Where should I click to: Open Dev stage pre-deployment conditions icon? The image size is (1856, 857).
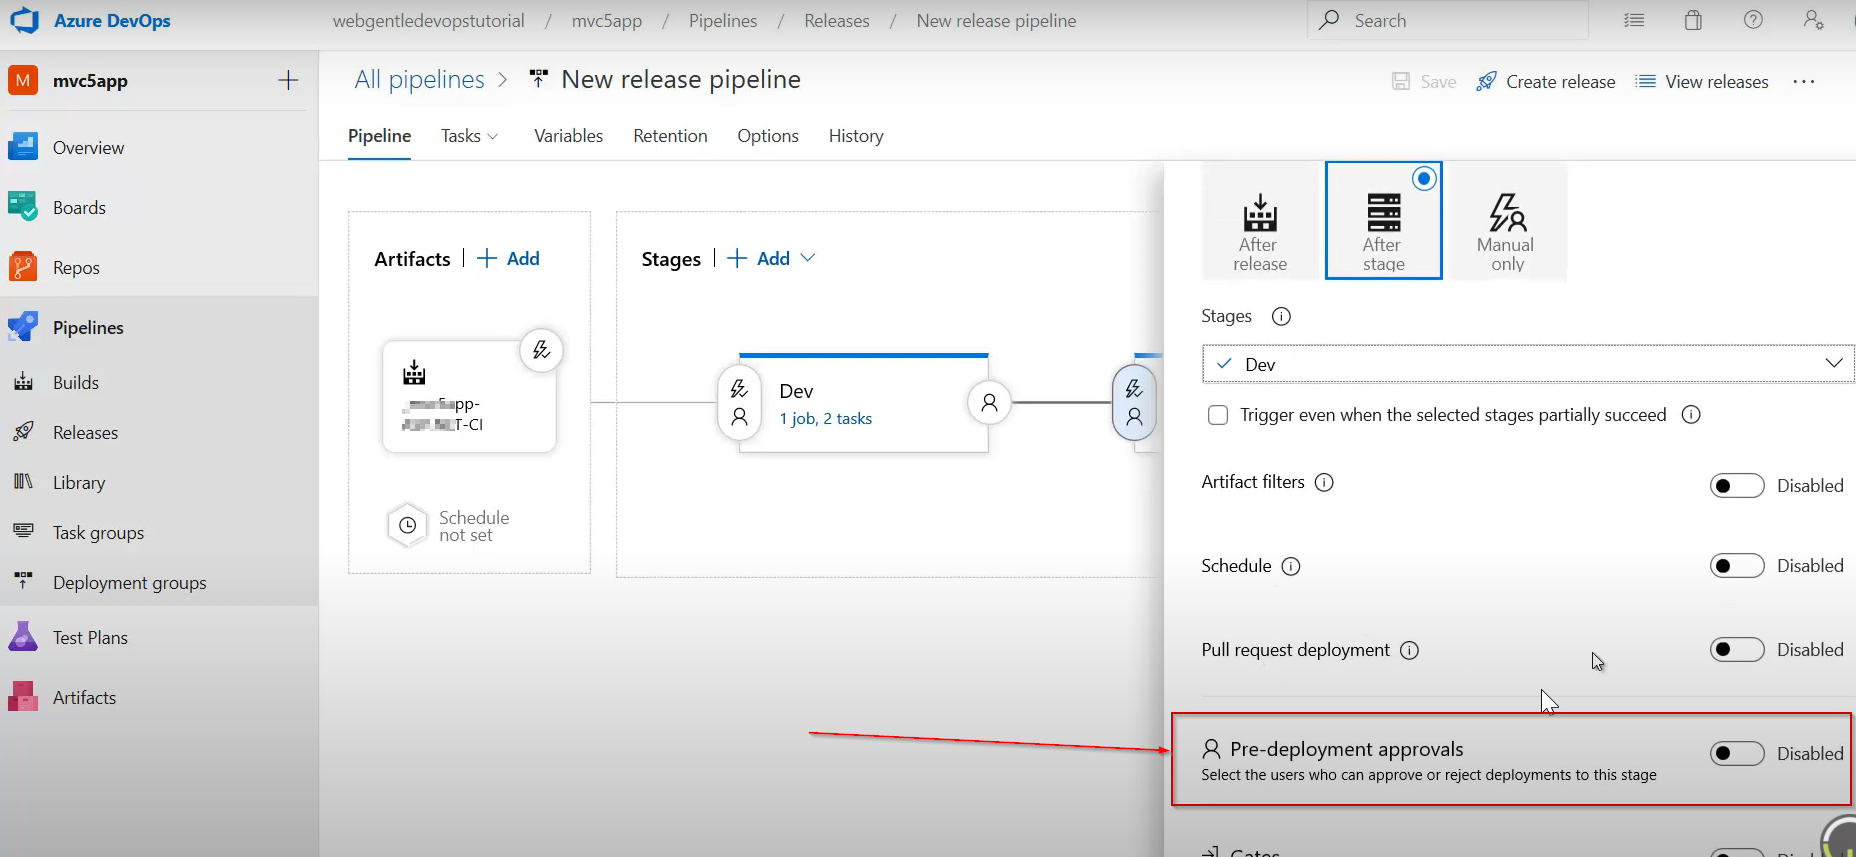739,402
